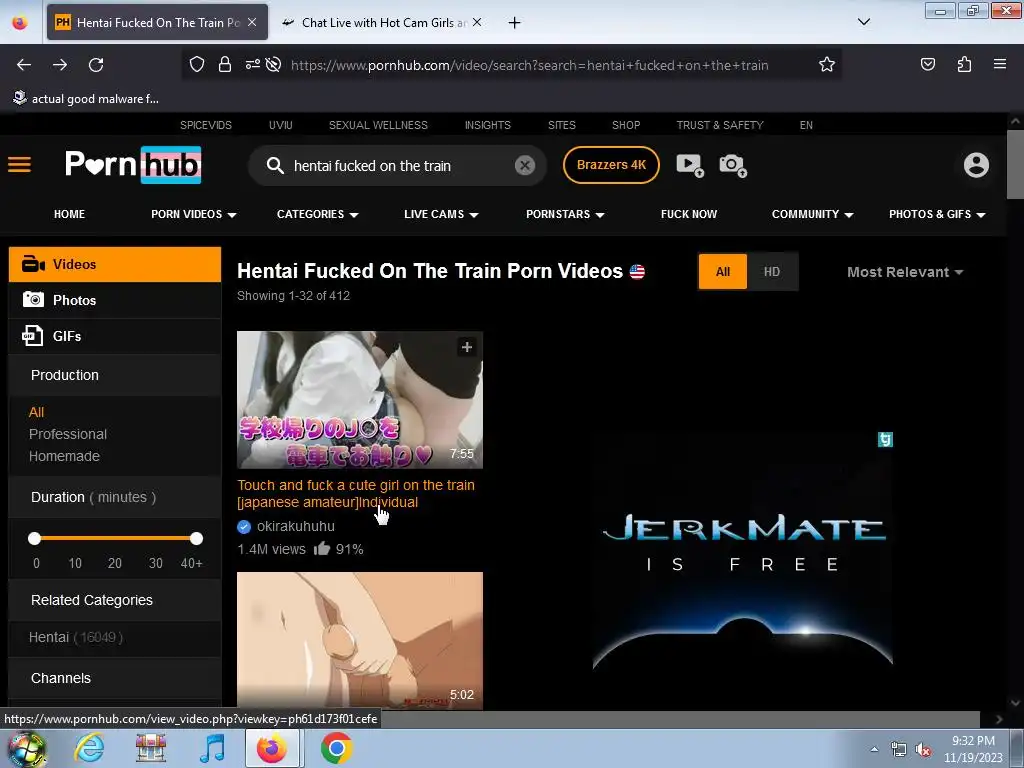
Task: Click the duration slider maximum handle
Action: (196, 538)
